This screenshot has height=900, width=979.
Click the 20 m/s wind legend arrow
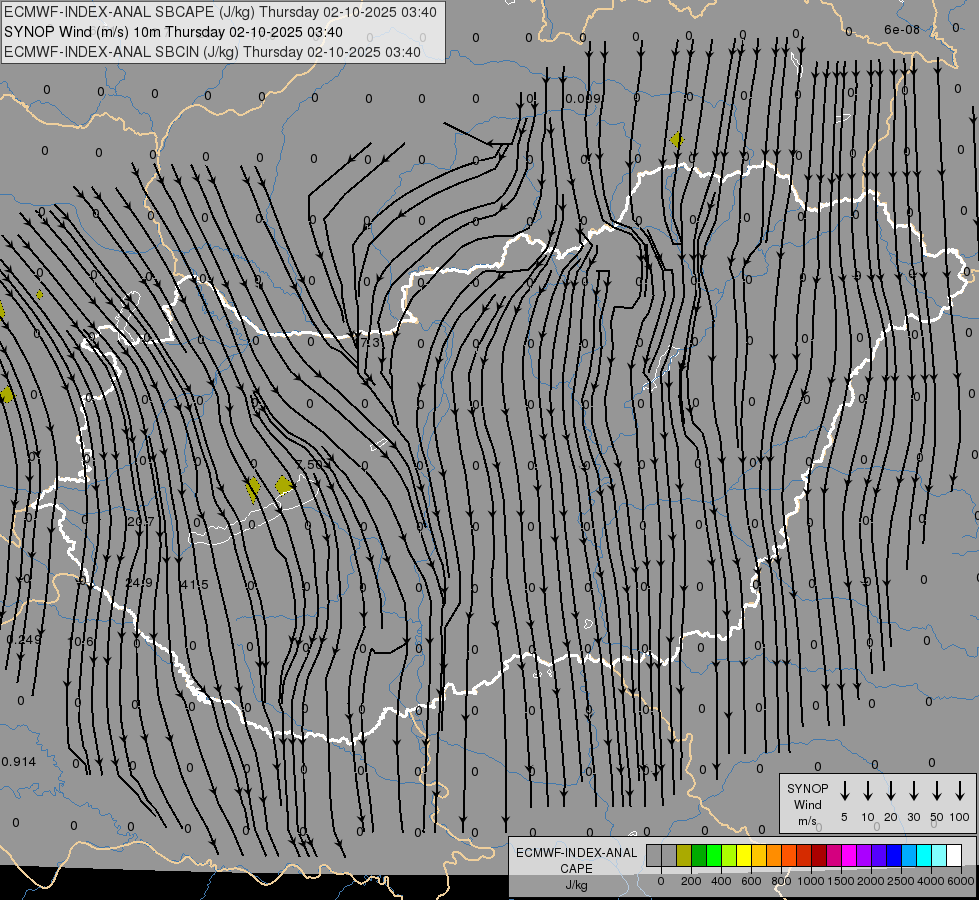pos(891,791)
